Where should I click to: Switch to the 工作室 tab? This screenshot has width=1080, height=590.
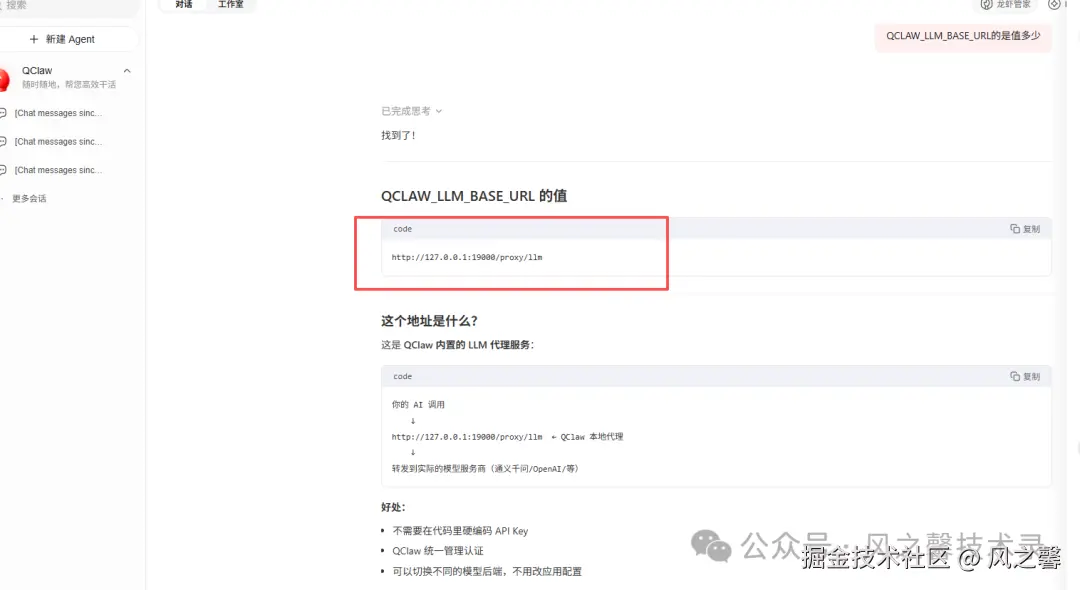pos(231,4)
